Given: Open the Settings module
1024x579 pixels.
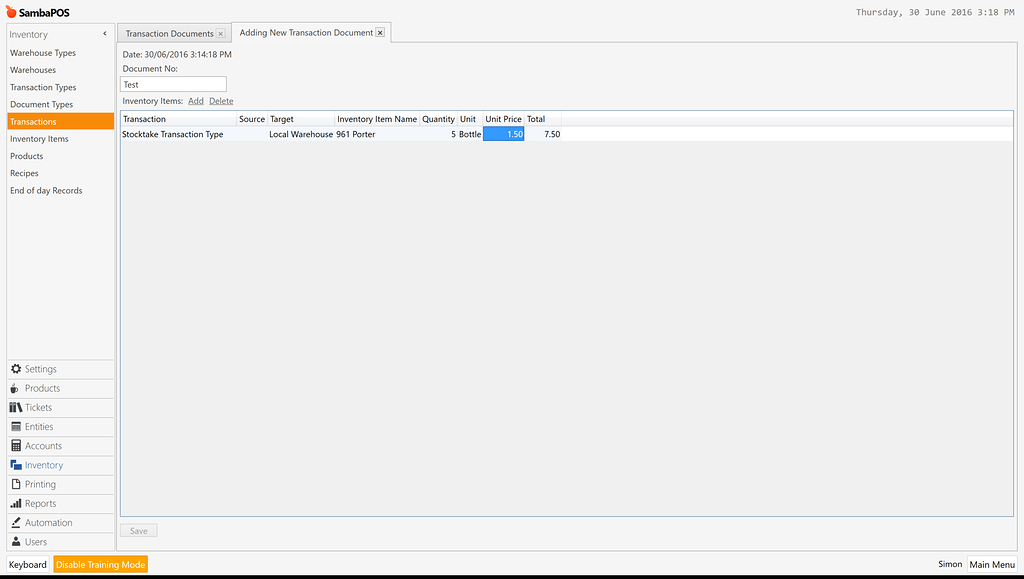Looking at the screenshot, I should tap(40, 368).
